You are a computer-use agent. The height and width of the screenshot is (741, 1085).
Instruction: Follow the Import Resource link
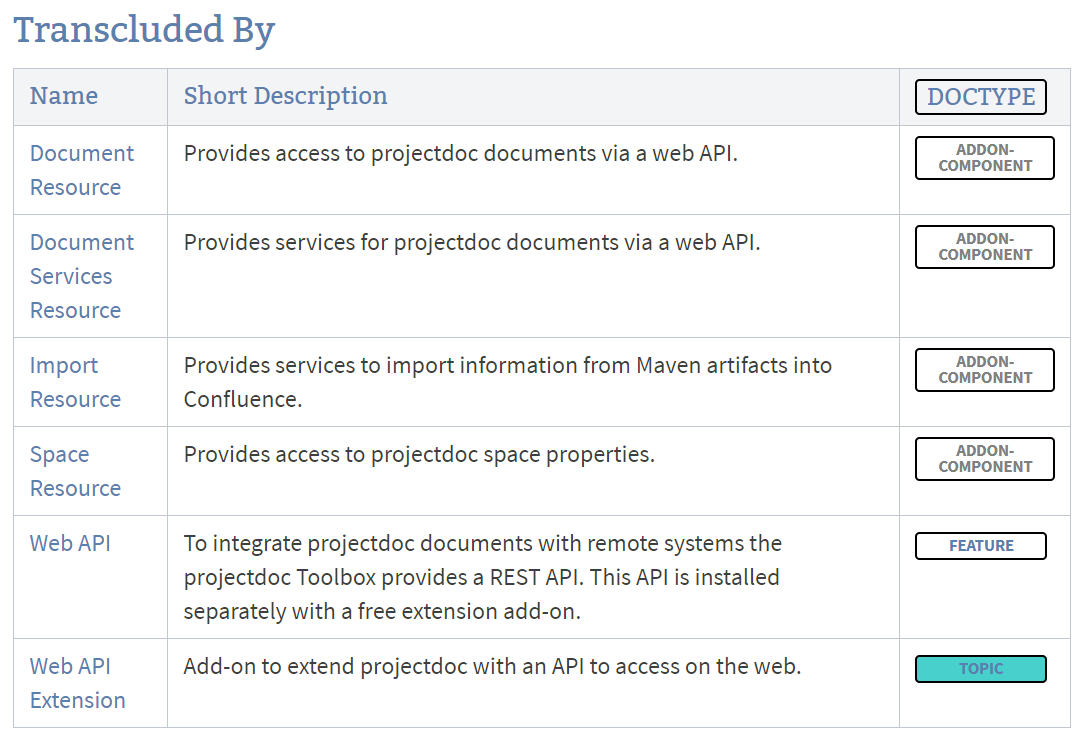pos(75,382)
